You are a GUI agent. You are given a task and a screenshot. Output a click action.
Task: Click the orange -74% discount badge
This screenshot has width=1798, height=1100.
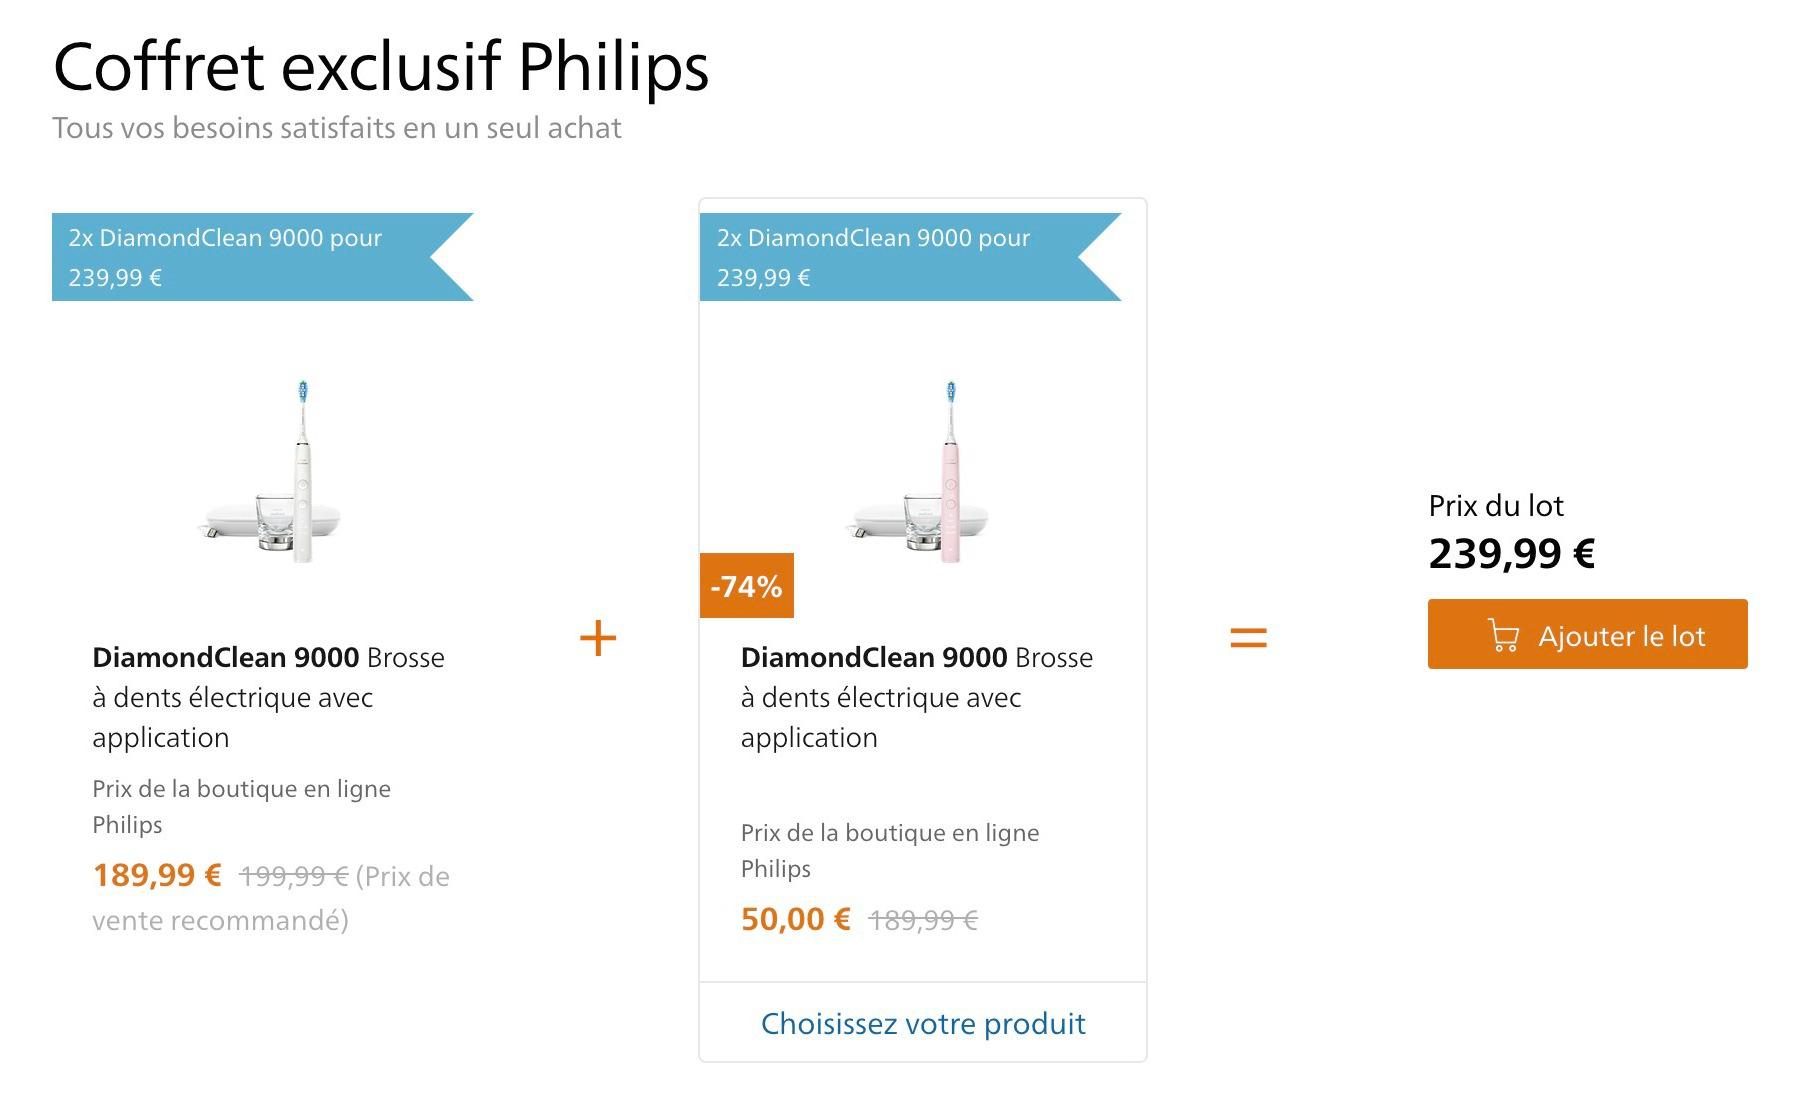[746, 585]
